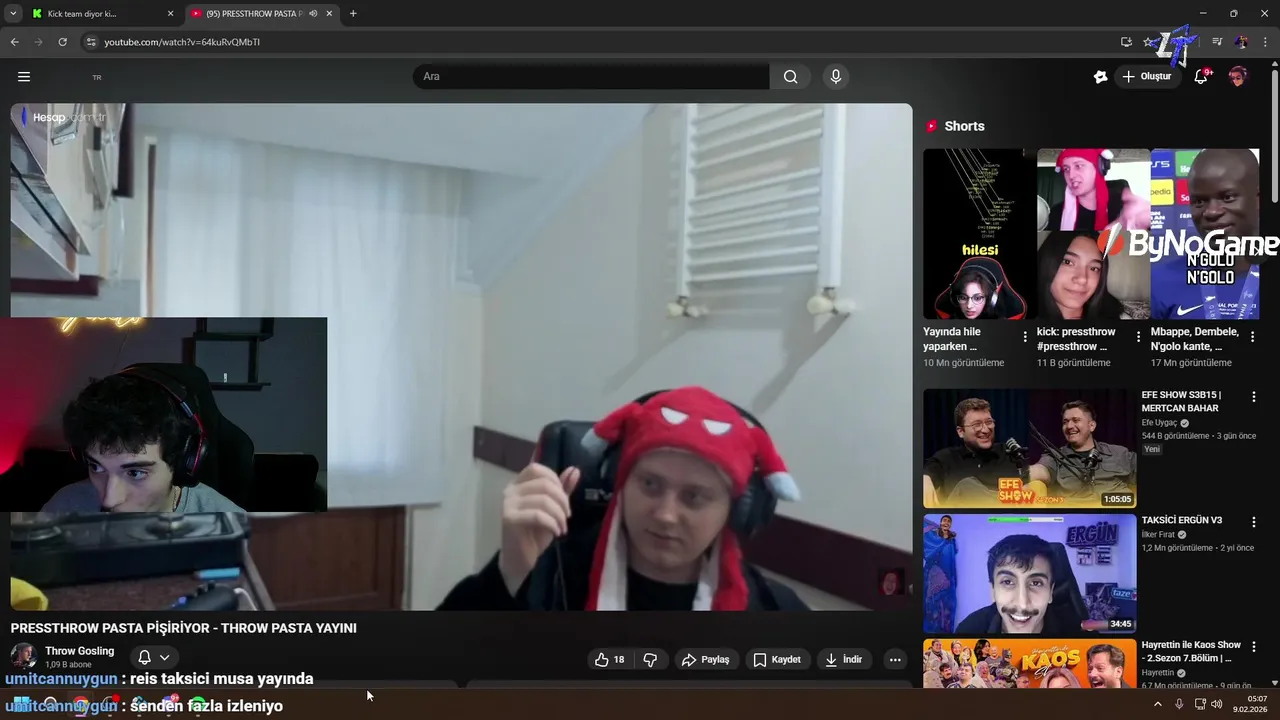Open Chrome's three-dot menu
Screen dimensions: 1280x720
coord(1265,42)
